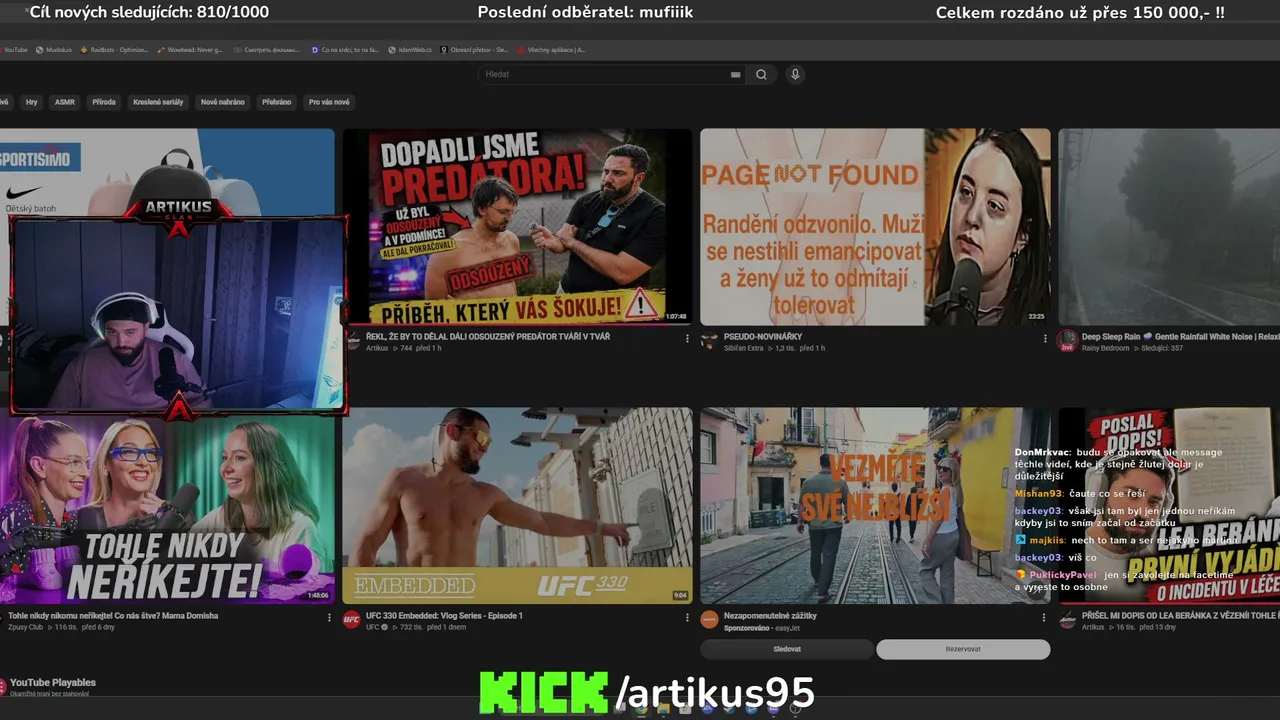Open the "Všechny aplikace" bookmark
Screen dimensions: 1280x720
click(x=551, y=49)
